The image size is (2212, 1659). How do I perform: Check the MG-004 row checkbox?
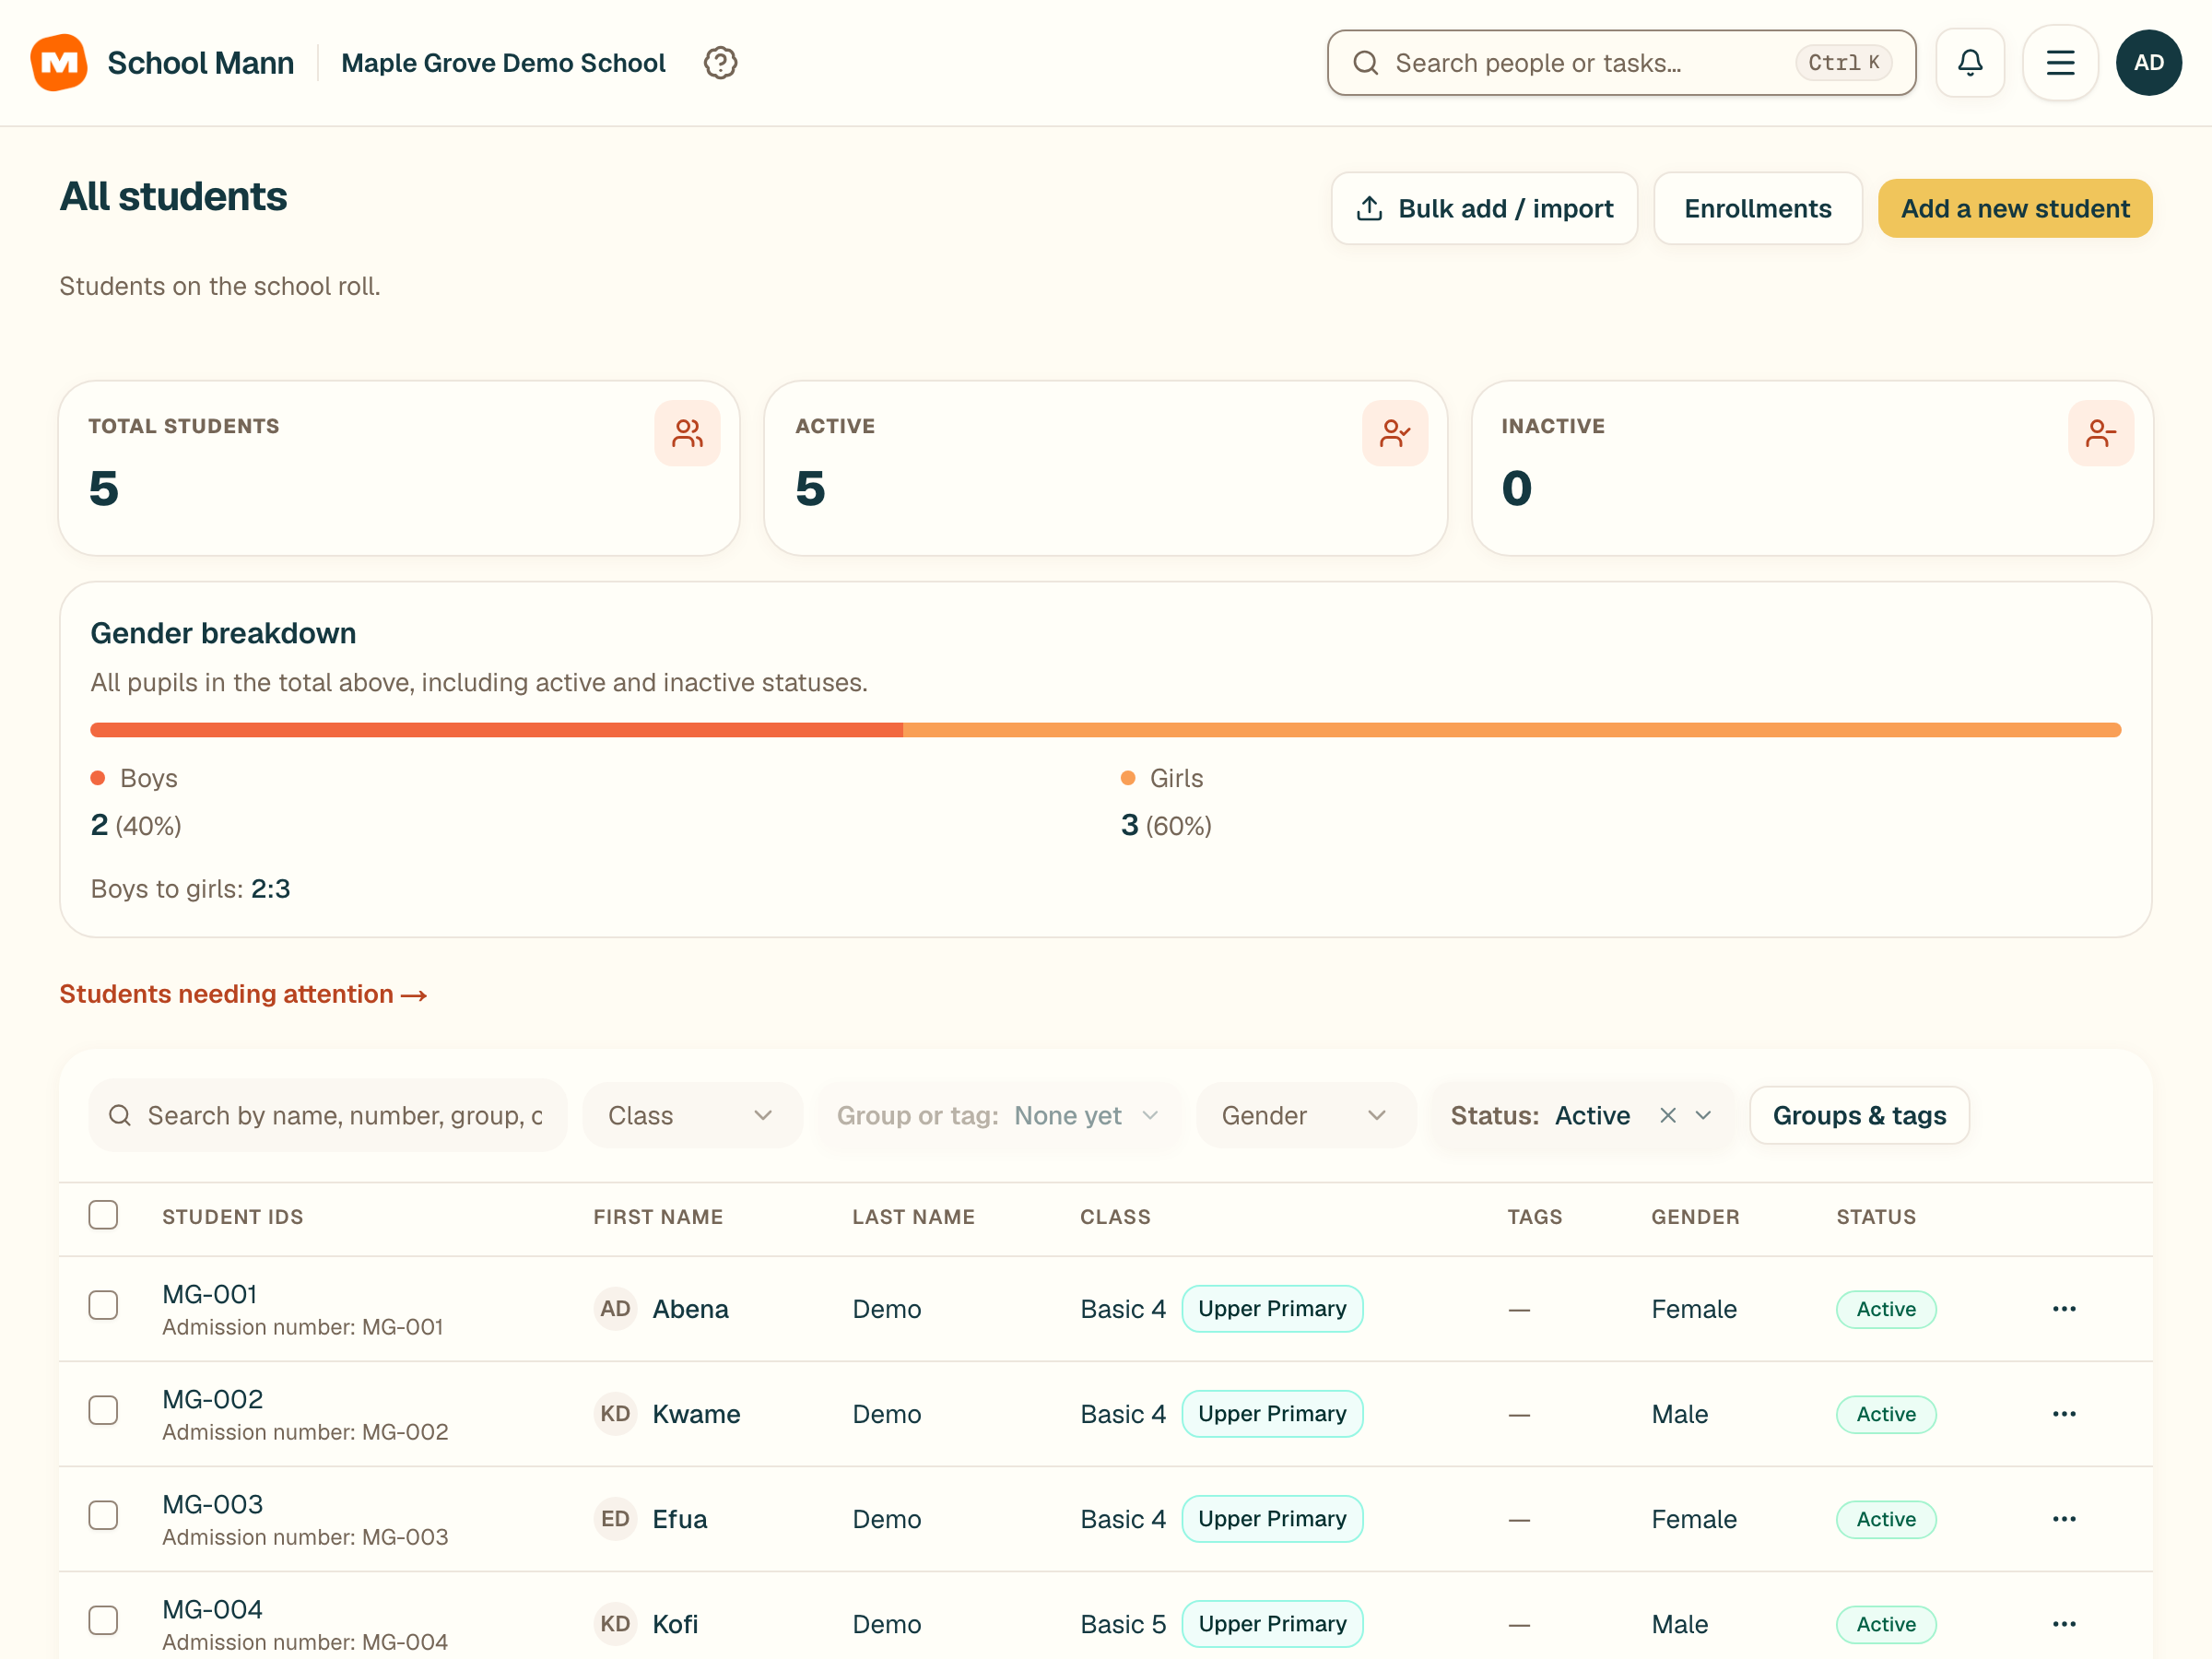point(103,1620)
